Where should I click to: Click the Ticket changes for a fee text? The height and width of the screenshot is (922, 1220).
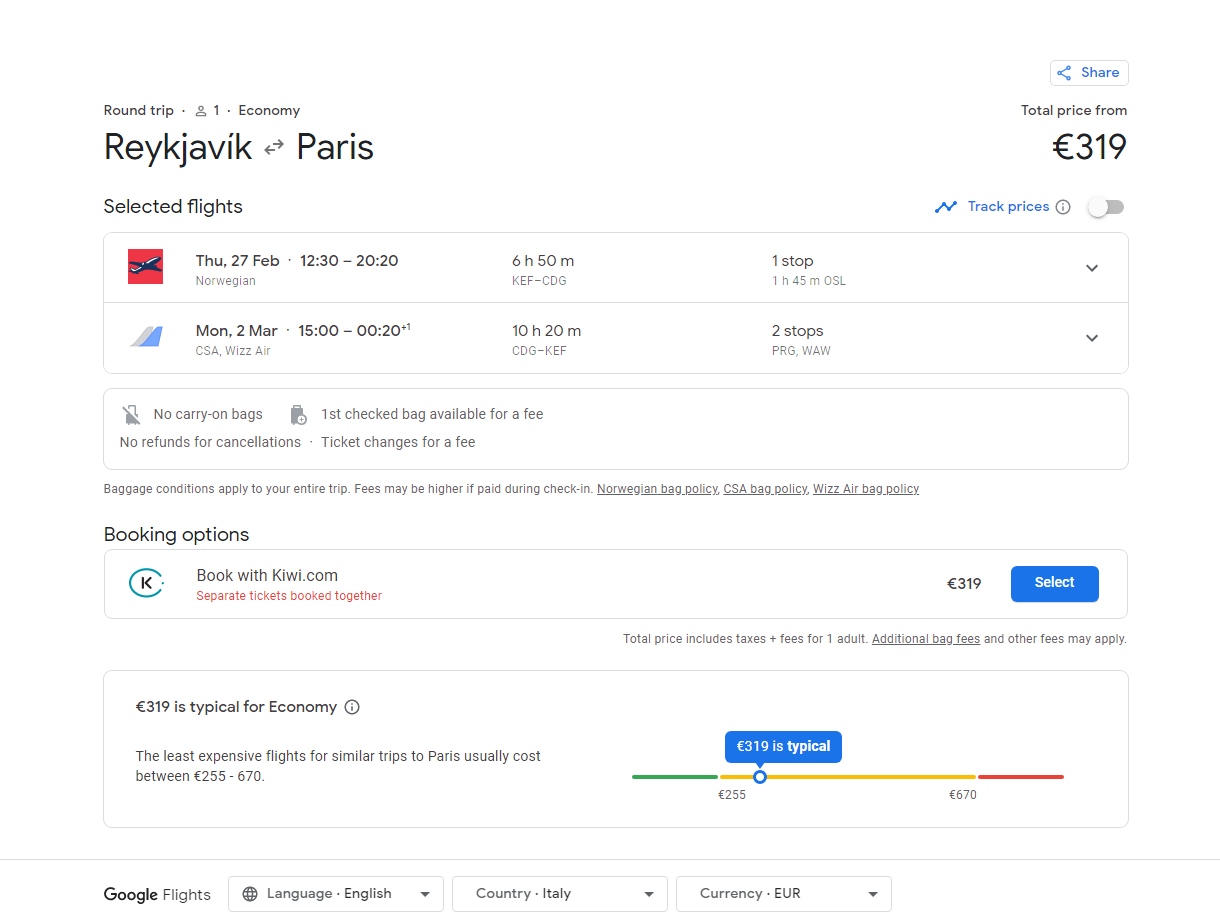(x=398, y=442)
